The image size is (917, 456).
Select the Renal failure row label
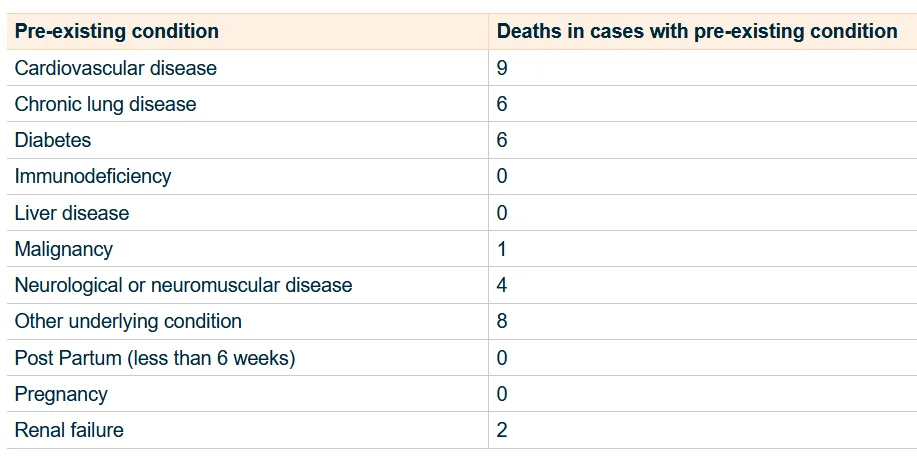pyautogui.click(x=69, y=431)
